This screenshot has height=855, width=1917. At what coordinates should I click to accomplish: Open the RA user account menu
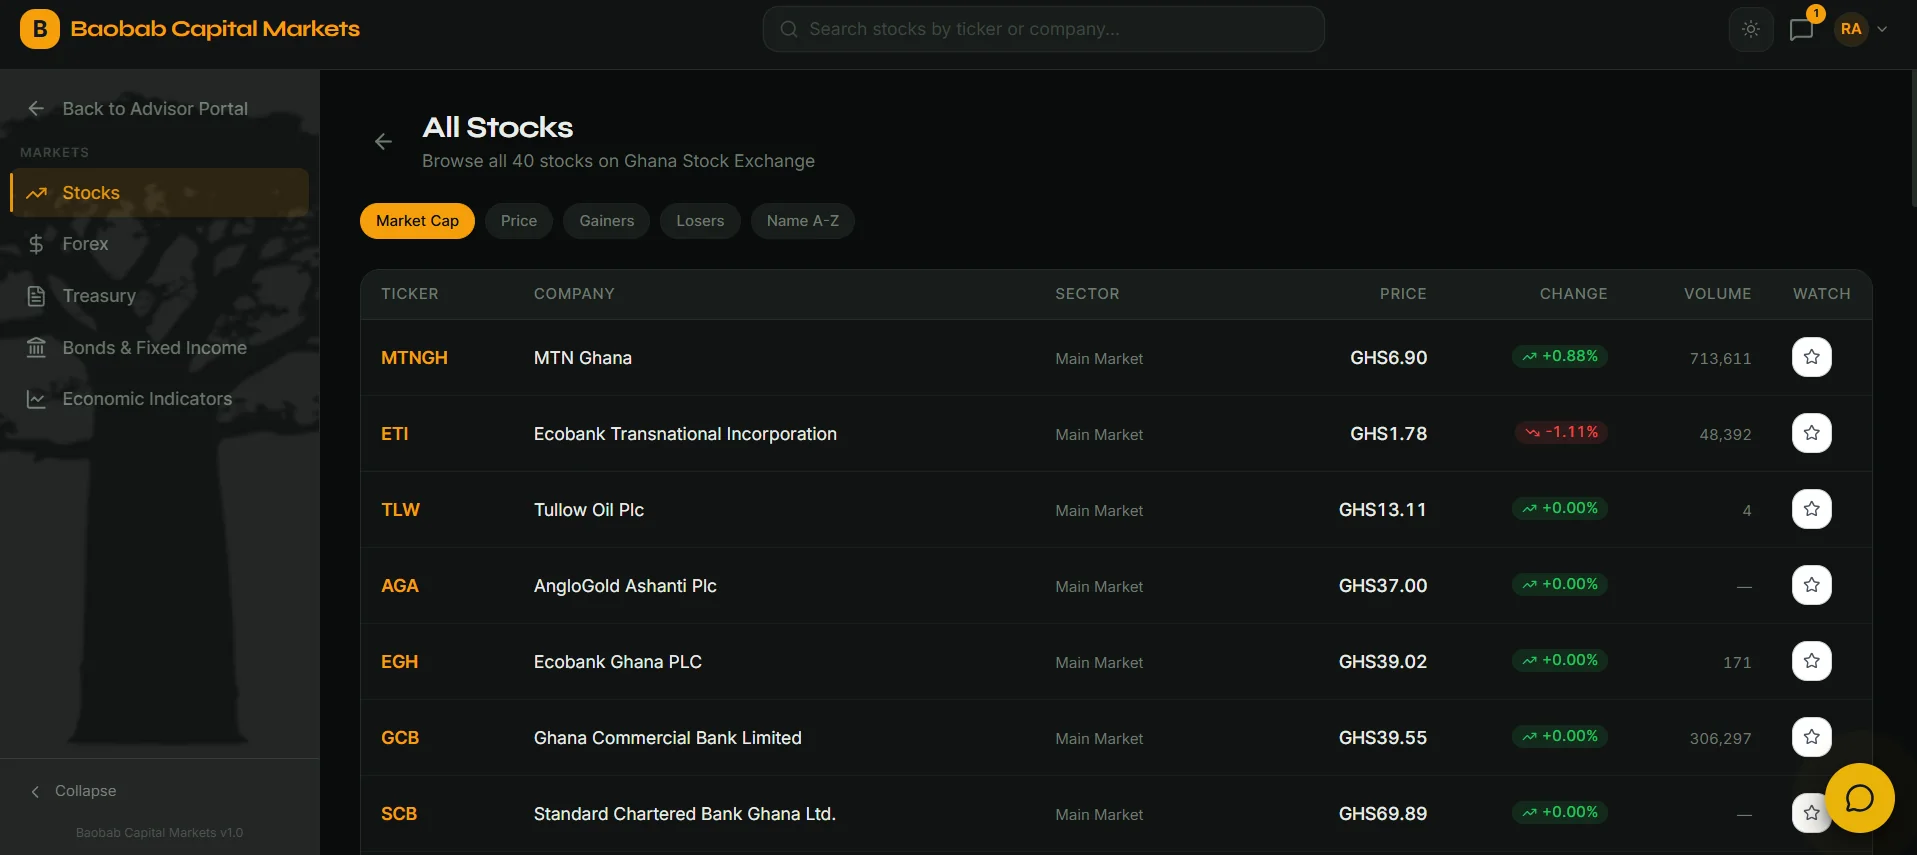pyautogui.click(x=1863, y=29)
